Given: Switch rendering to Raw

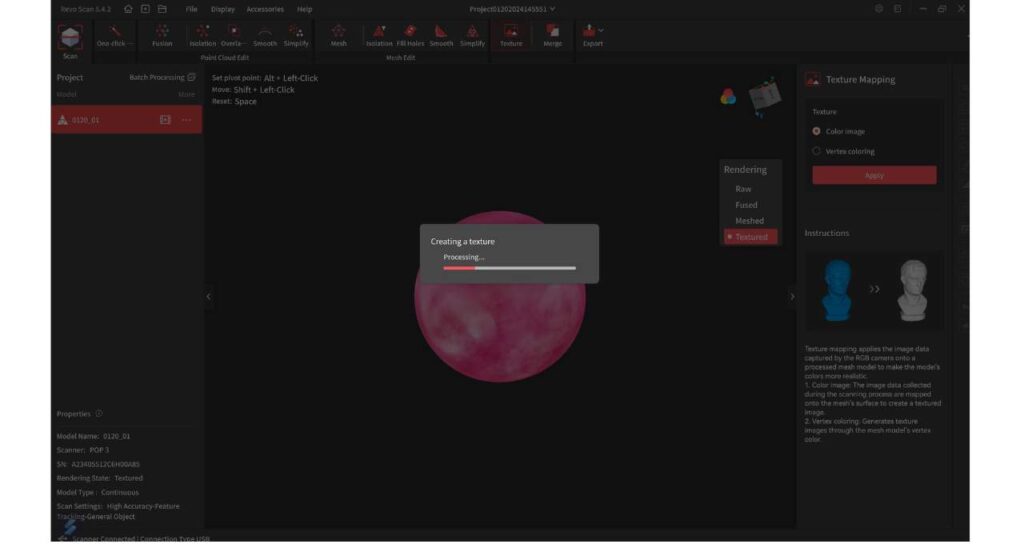Looking at the screenshot, I should (743, 189).
